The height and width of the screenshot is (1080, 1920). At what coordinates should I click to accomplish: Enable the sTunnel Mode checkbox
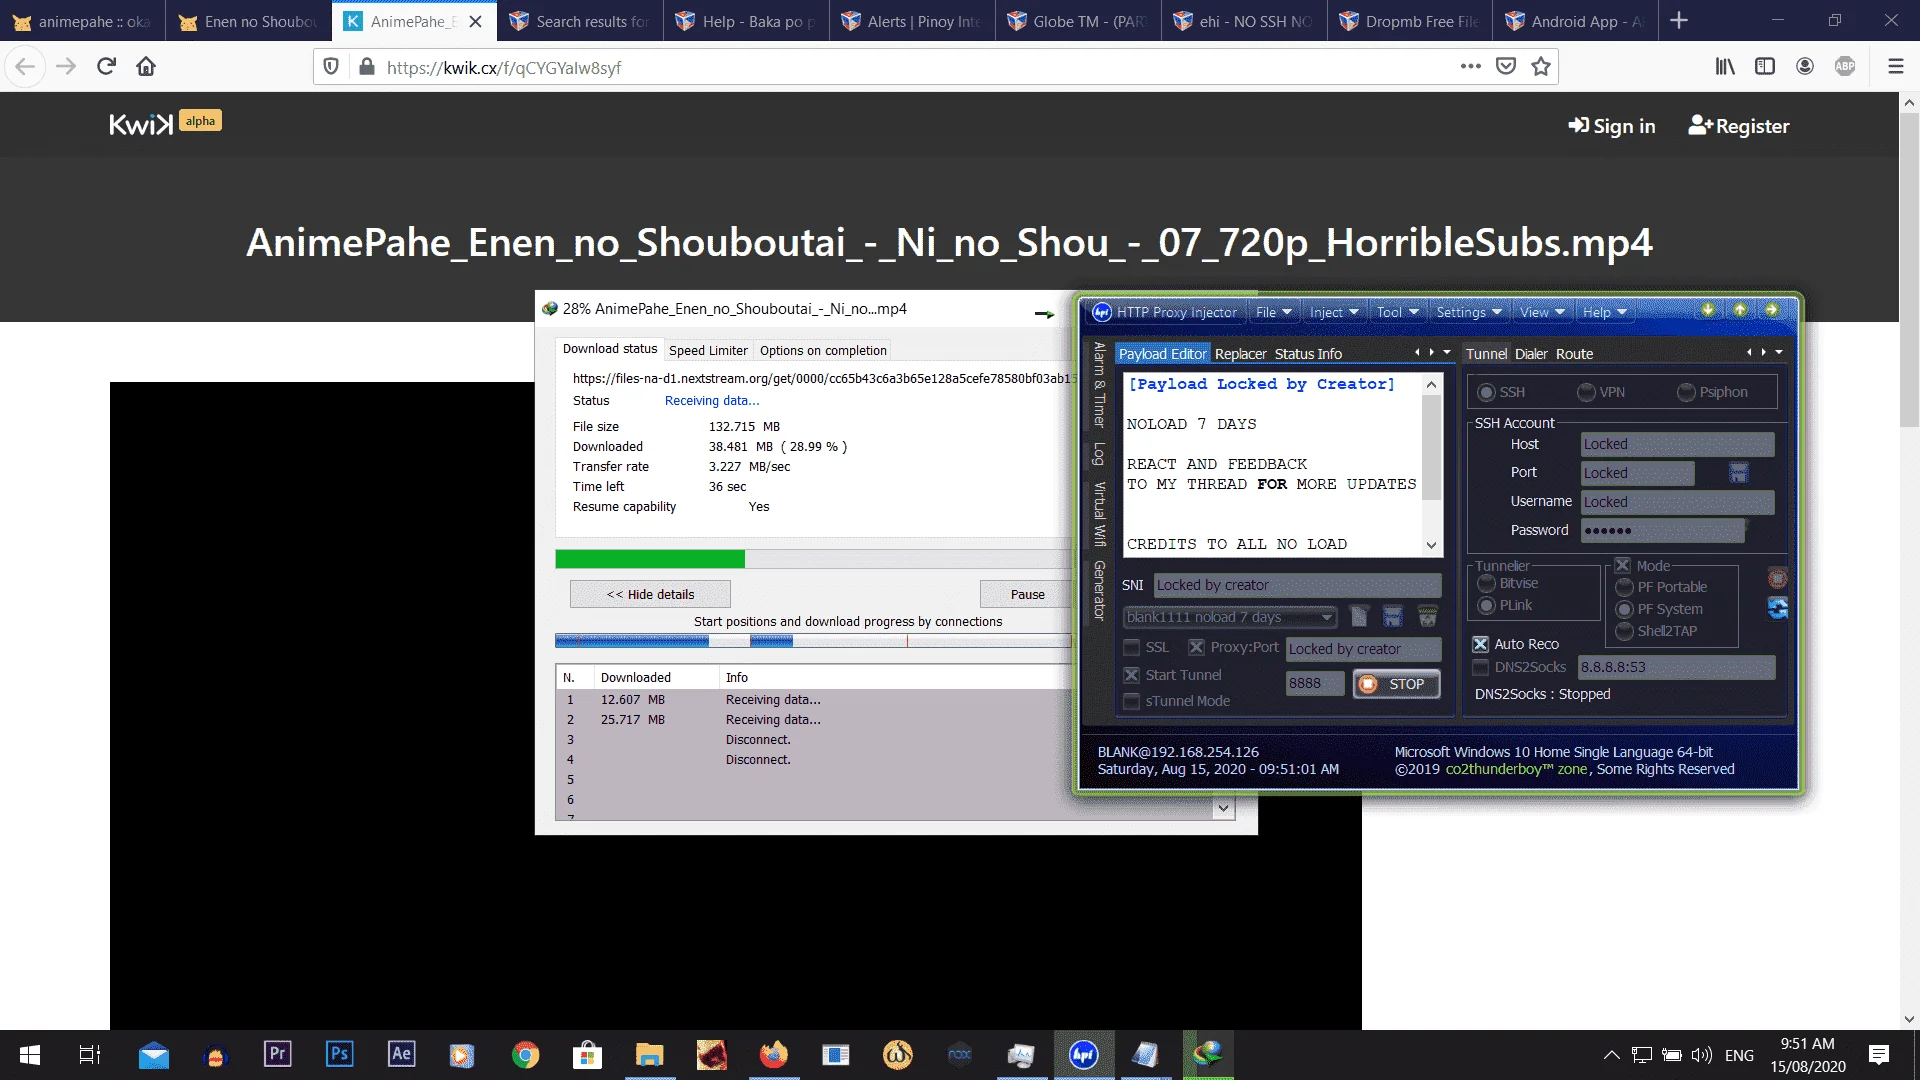tap(1132, 701)
